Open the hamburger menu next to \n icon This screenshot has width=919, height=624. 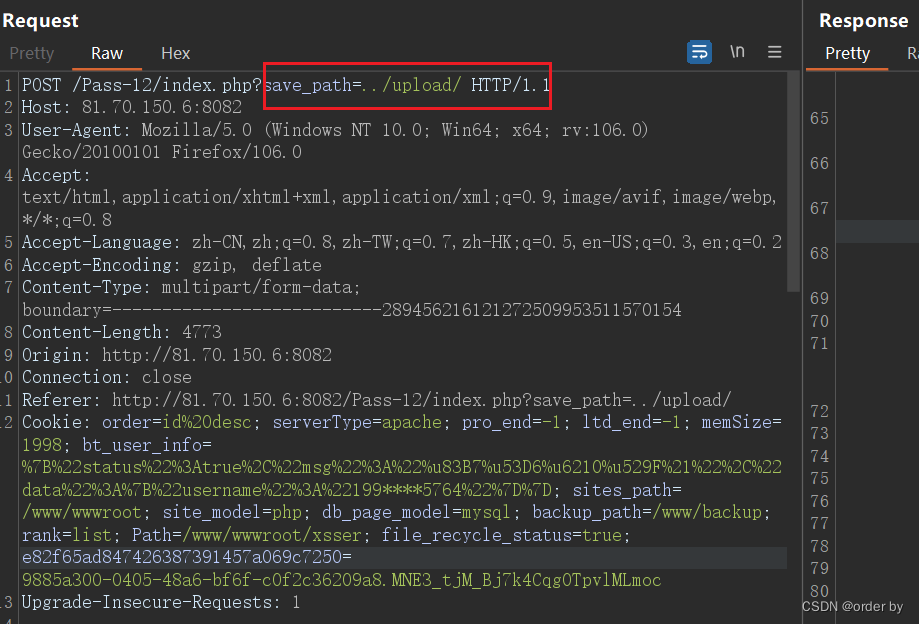pyautogui.click(x=775, y=51)
